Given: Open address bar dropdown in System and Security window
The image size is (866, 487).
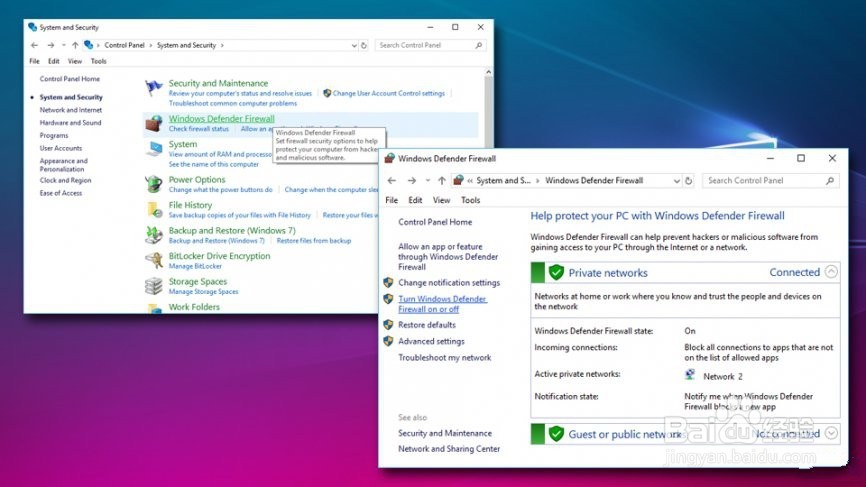Looking at the screenshot, I should point(354,45).
